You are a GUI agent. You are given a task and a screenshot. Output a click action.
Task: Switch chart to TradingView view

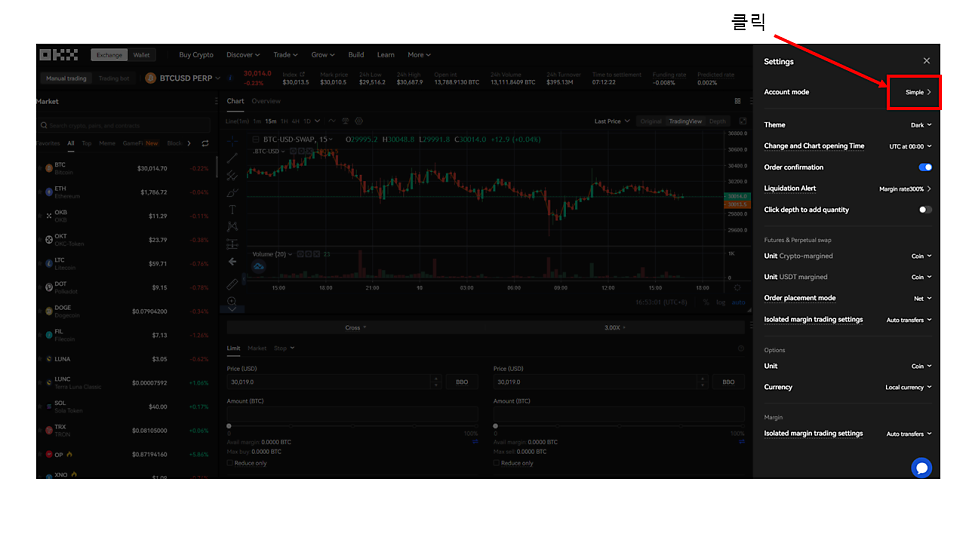(x=685, y=121)
